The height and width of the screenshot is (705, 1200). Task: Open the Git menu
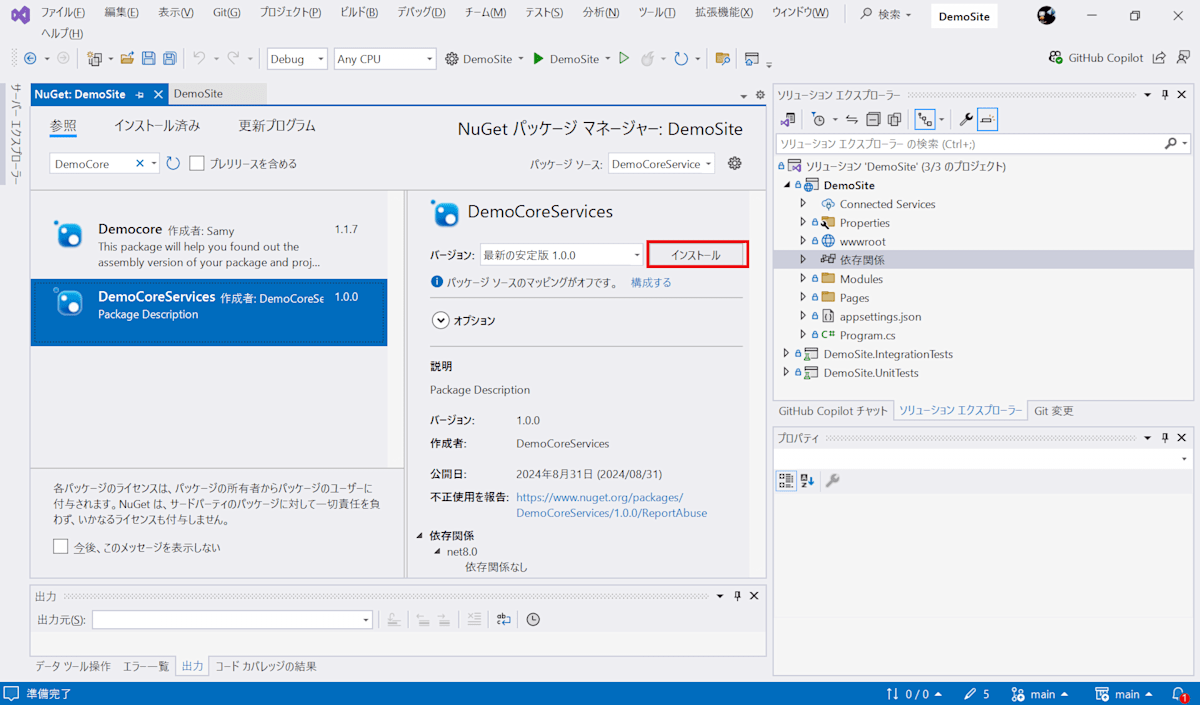tap(227, 13)
